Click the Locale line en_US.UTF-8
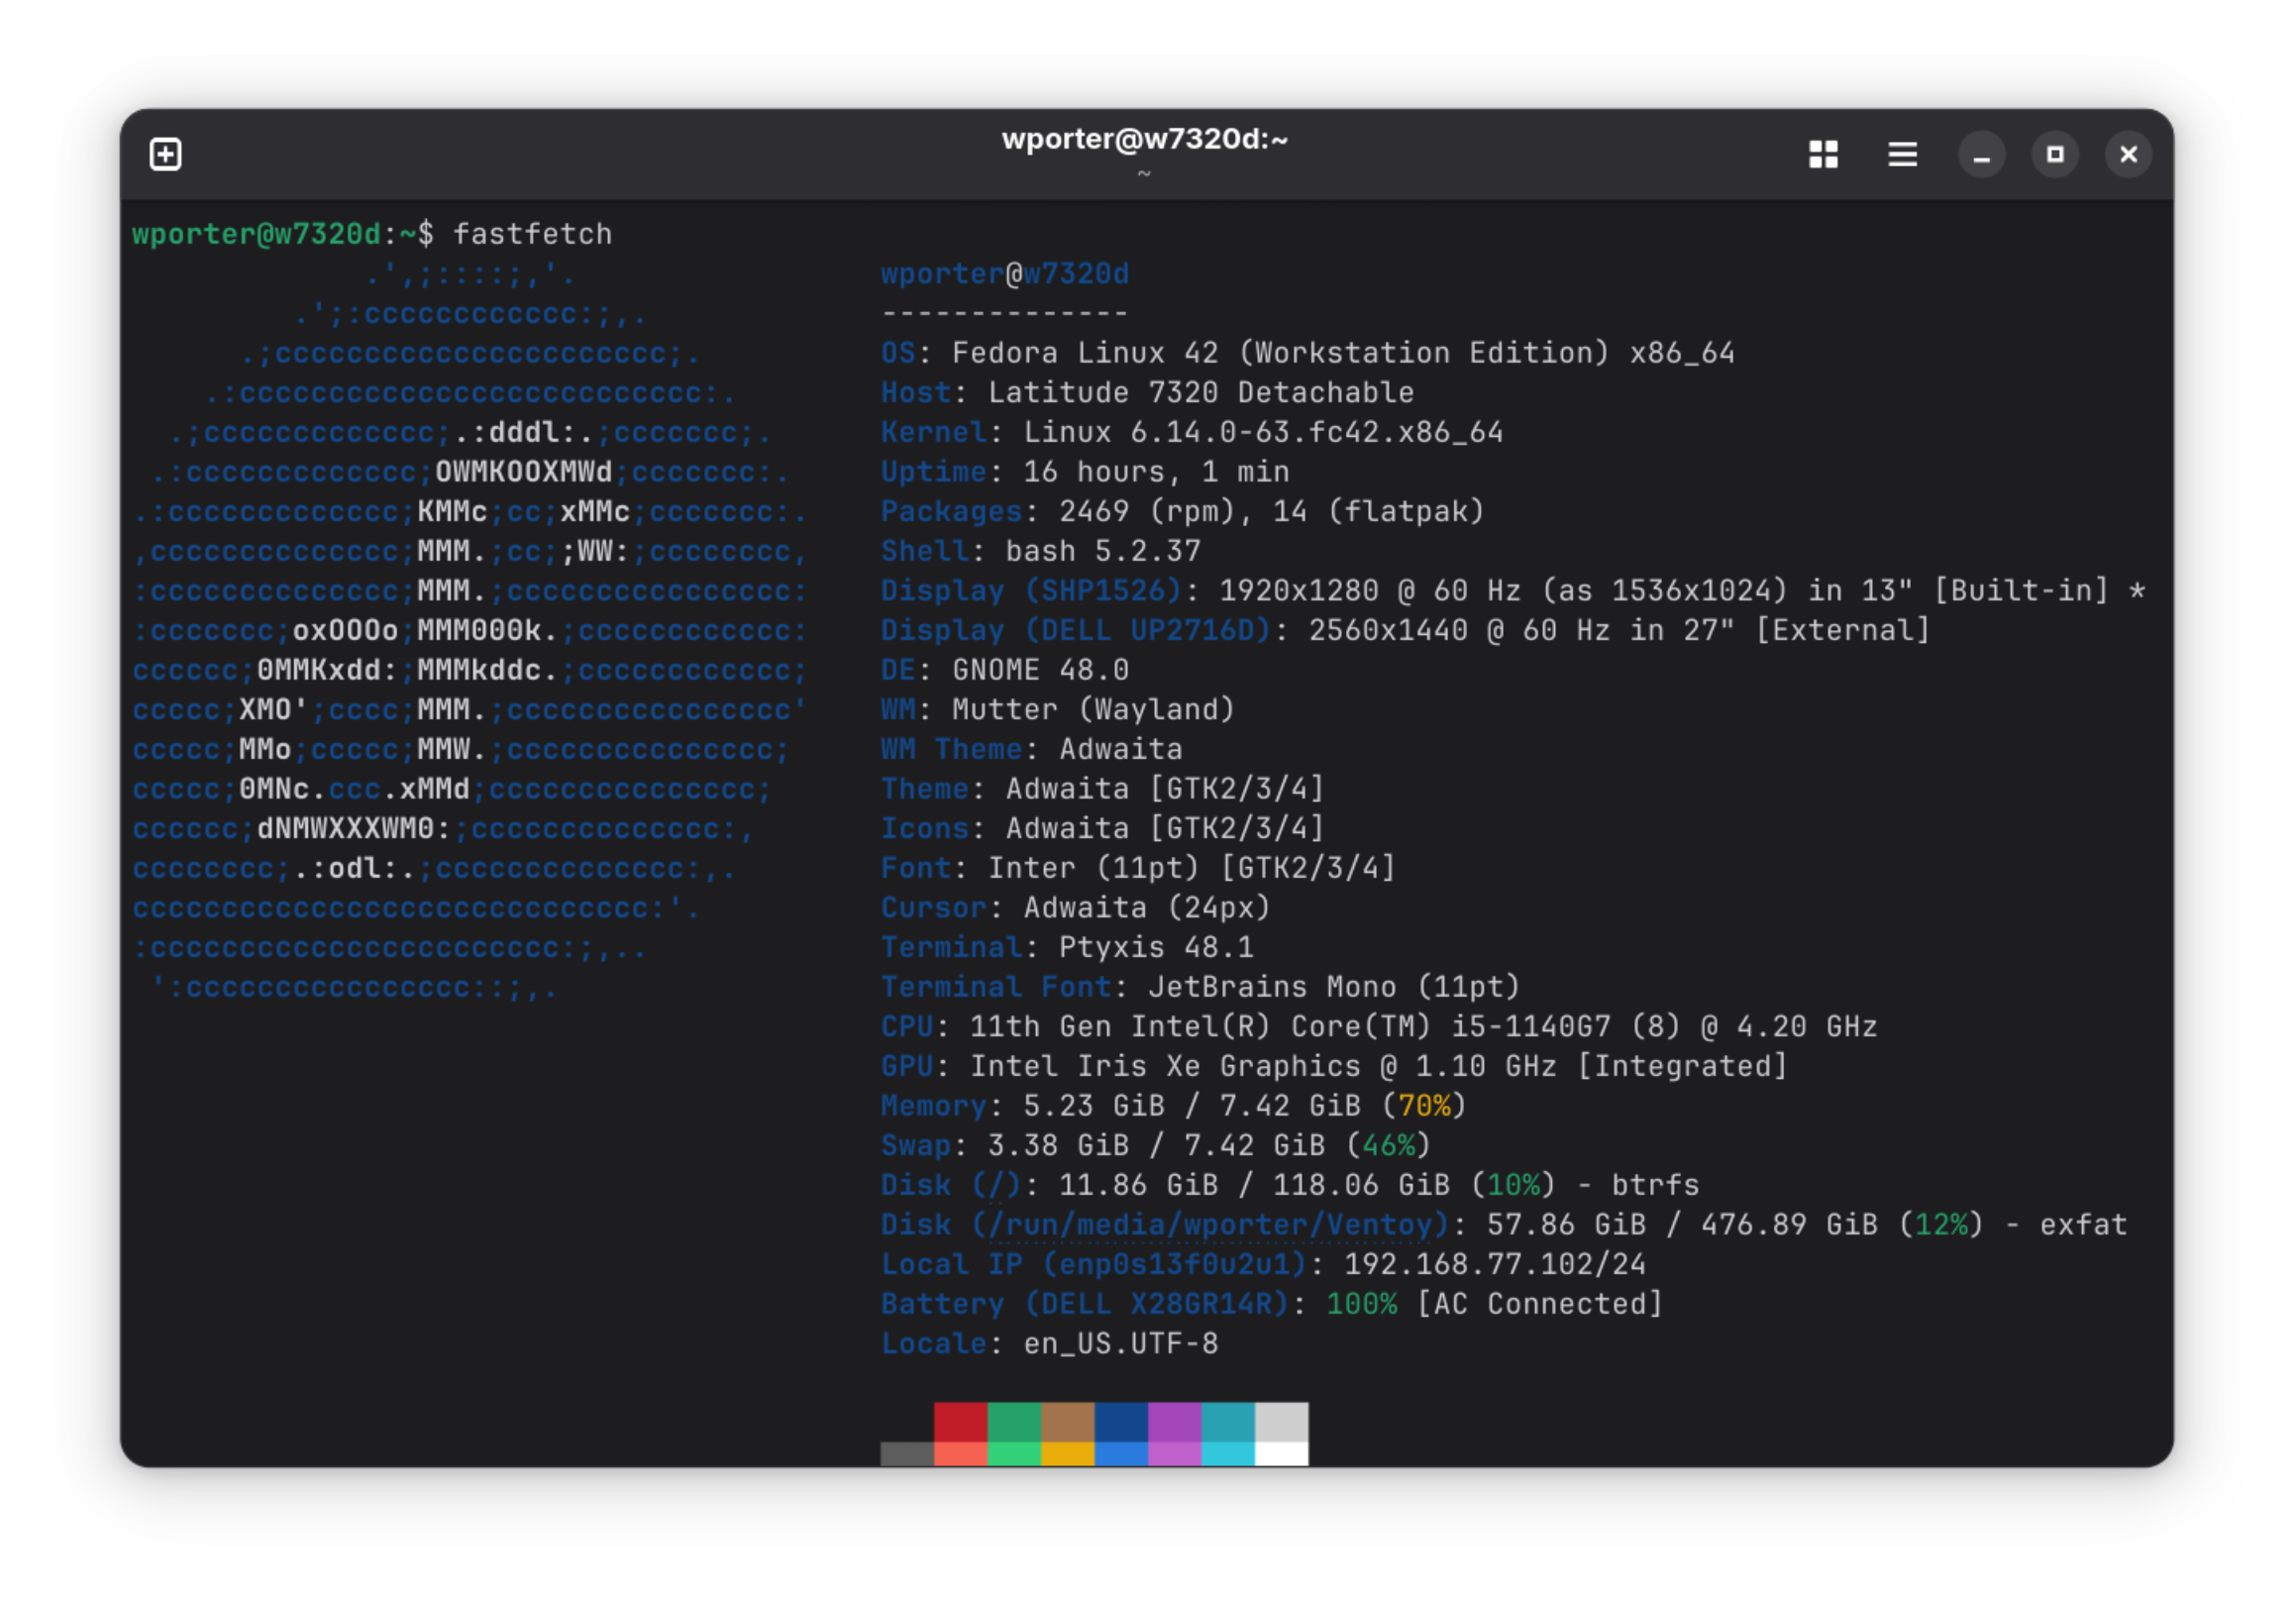 pos(1050,1344)
